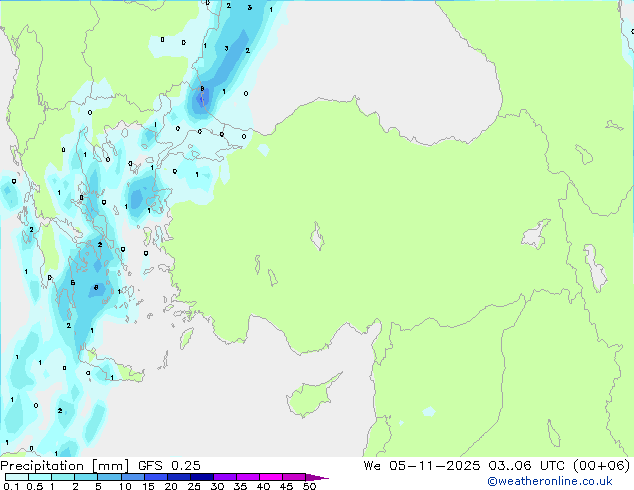Click the 2–5 mm legend swatch
Screen dimensions: 634x490
click(86, 477)
